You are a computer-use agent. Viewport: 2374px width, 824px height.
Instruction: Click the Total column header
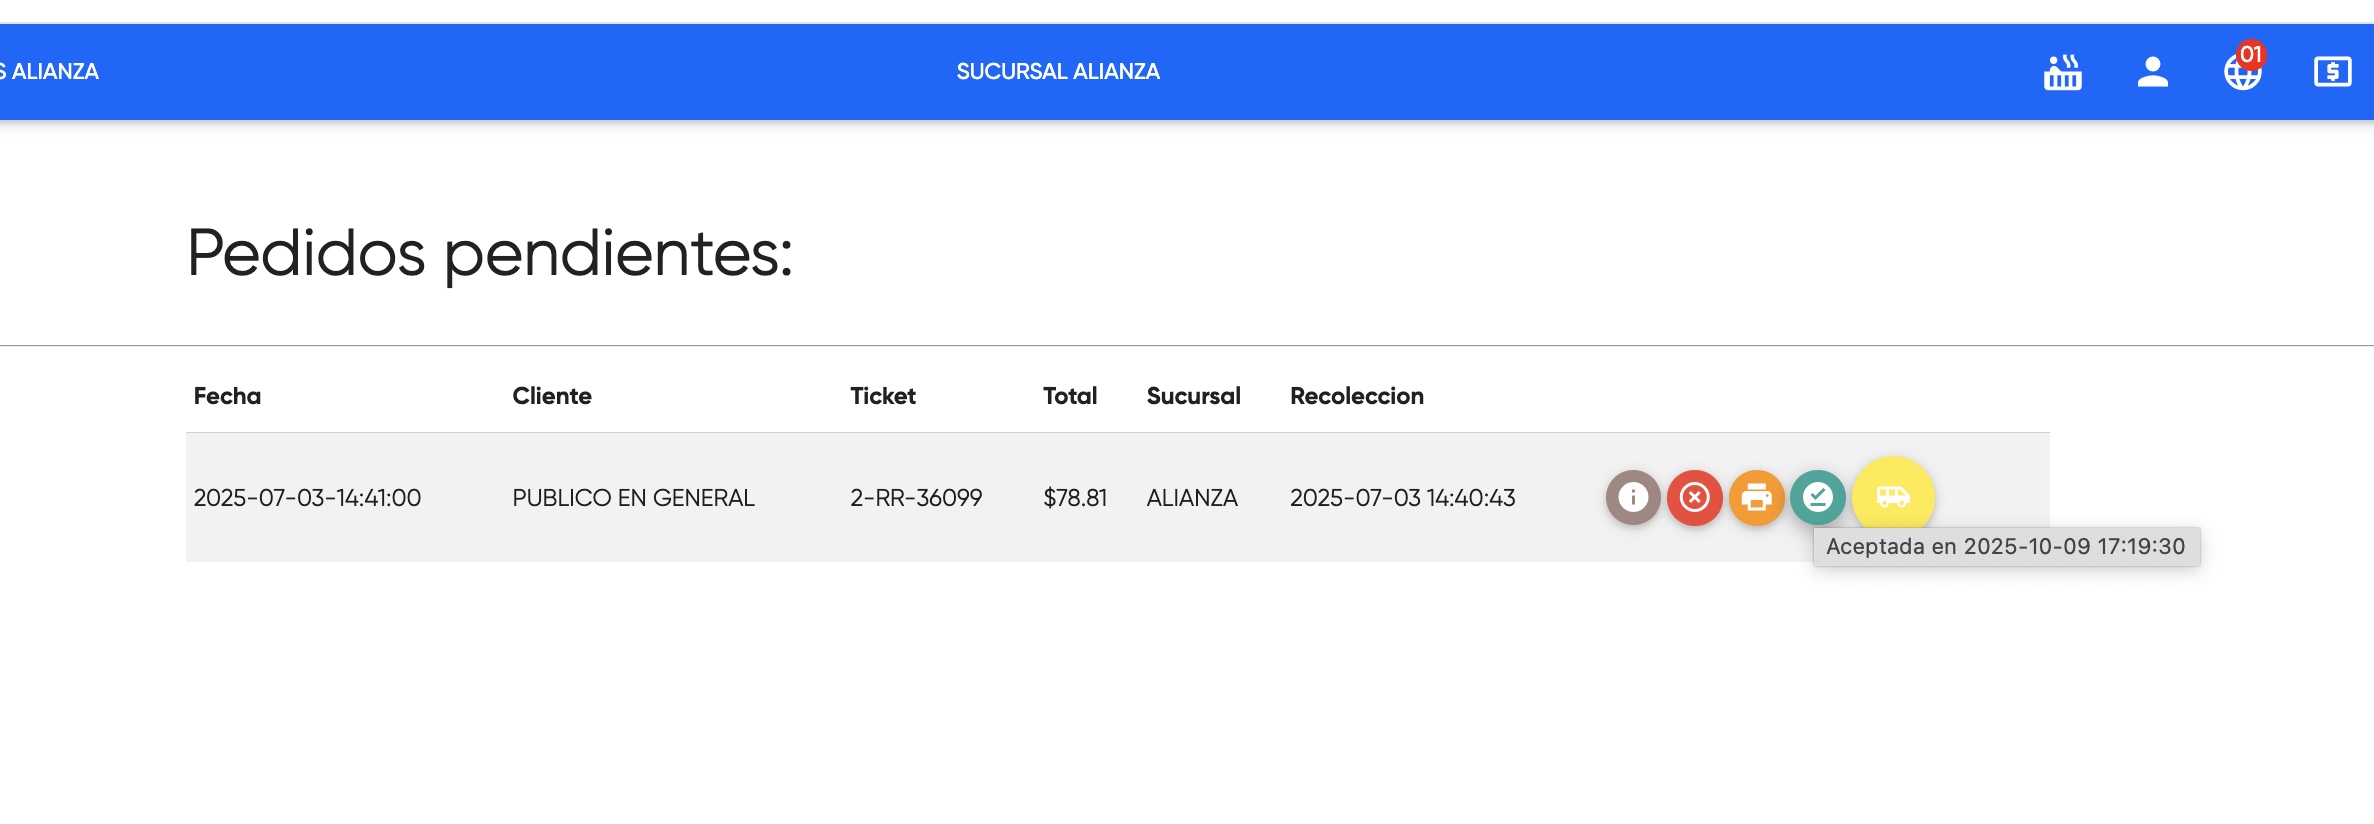tap(1070, 396)
